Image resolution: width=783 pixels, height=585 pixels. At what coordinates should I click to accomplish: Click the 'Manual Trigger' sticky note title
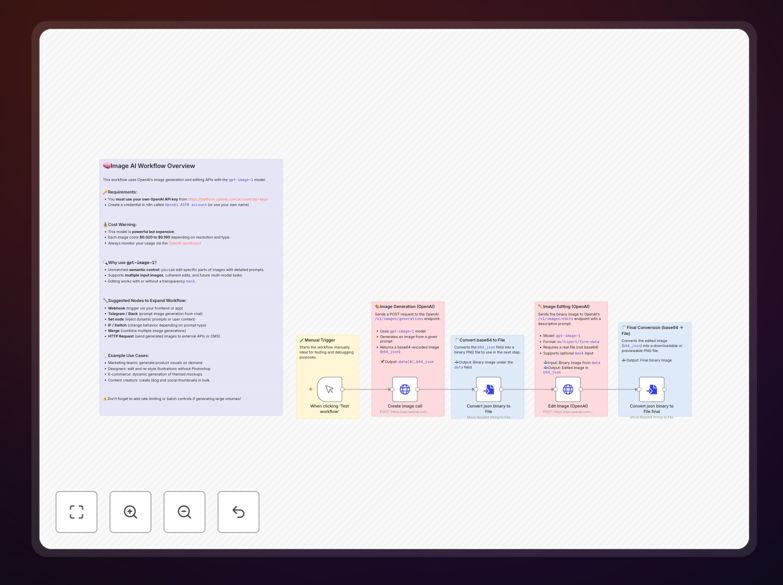point(318,340)
